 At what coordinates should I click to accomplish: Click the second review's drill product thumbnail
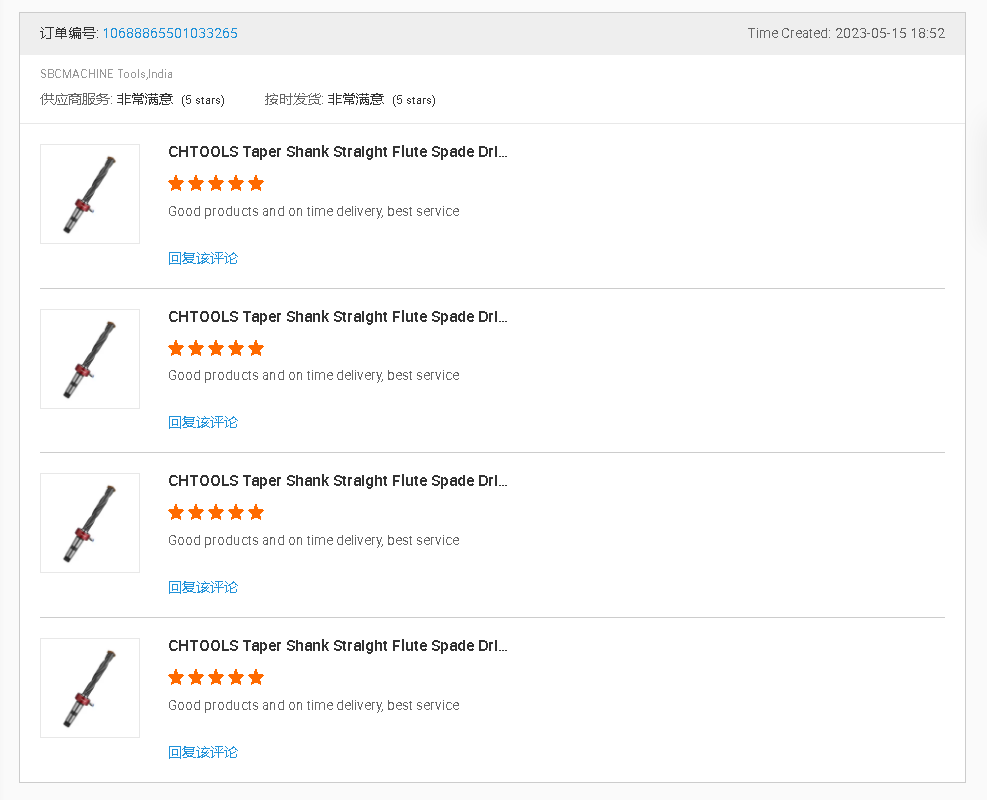point(90,359)
